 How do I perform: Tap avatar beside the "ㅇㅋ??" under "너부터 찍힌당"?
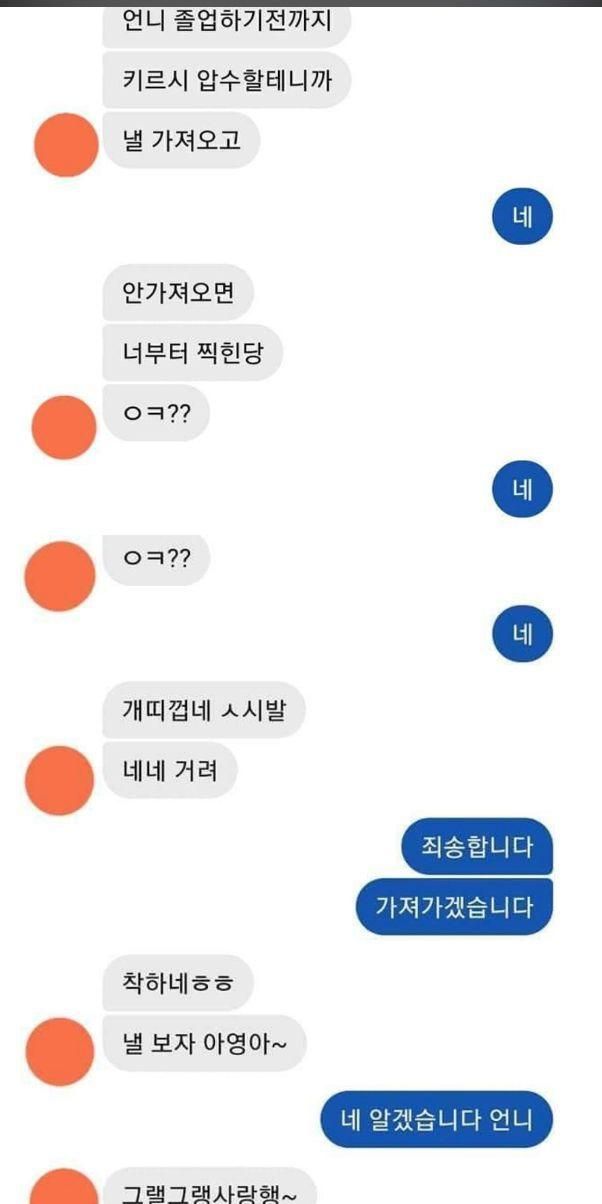coord(65,427)
